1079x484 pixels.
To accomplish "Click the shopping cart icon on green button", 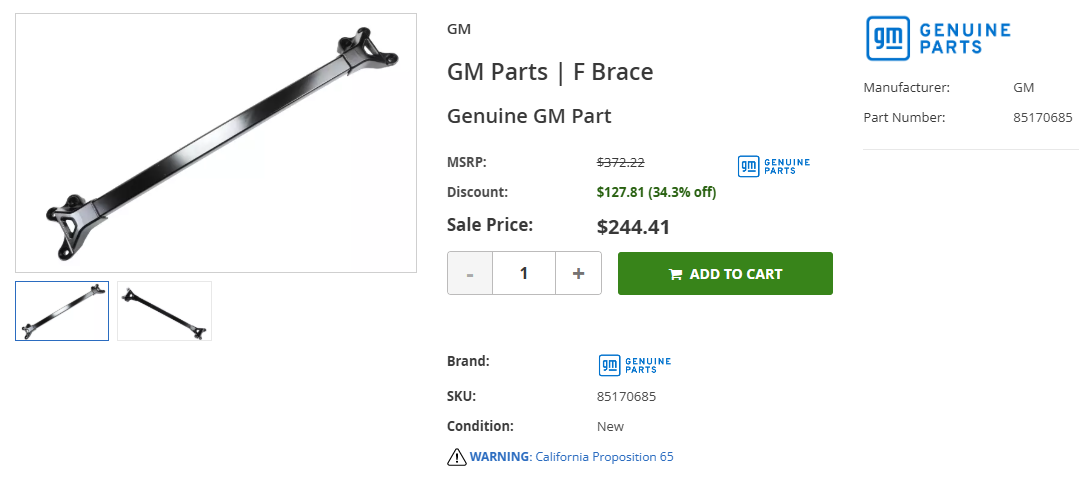I will coord(675,274).
